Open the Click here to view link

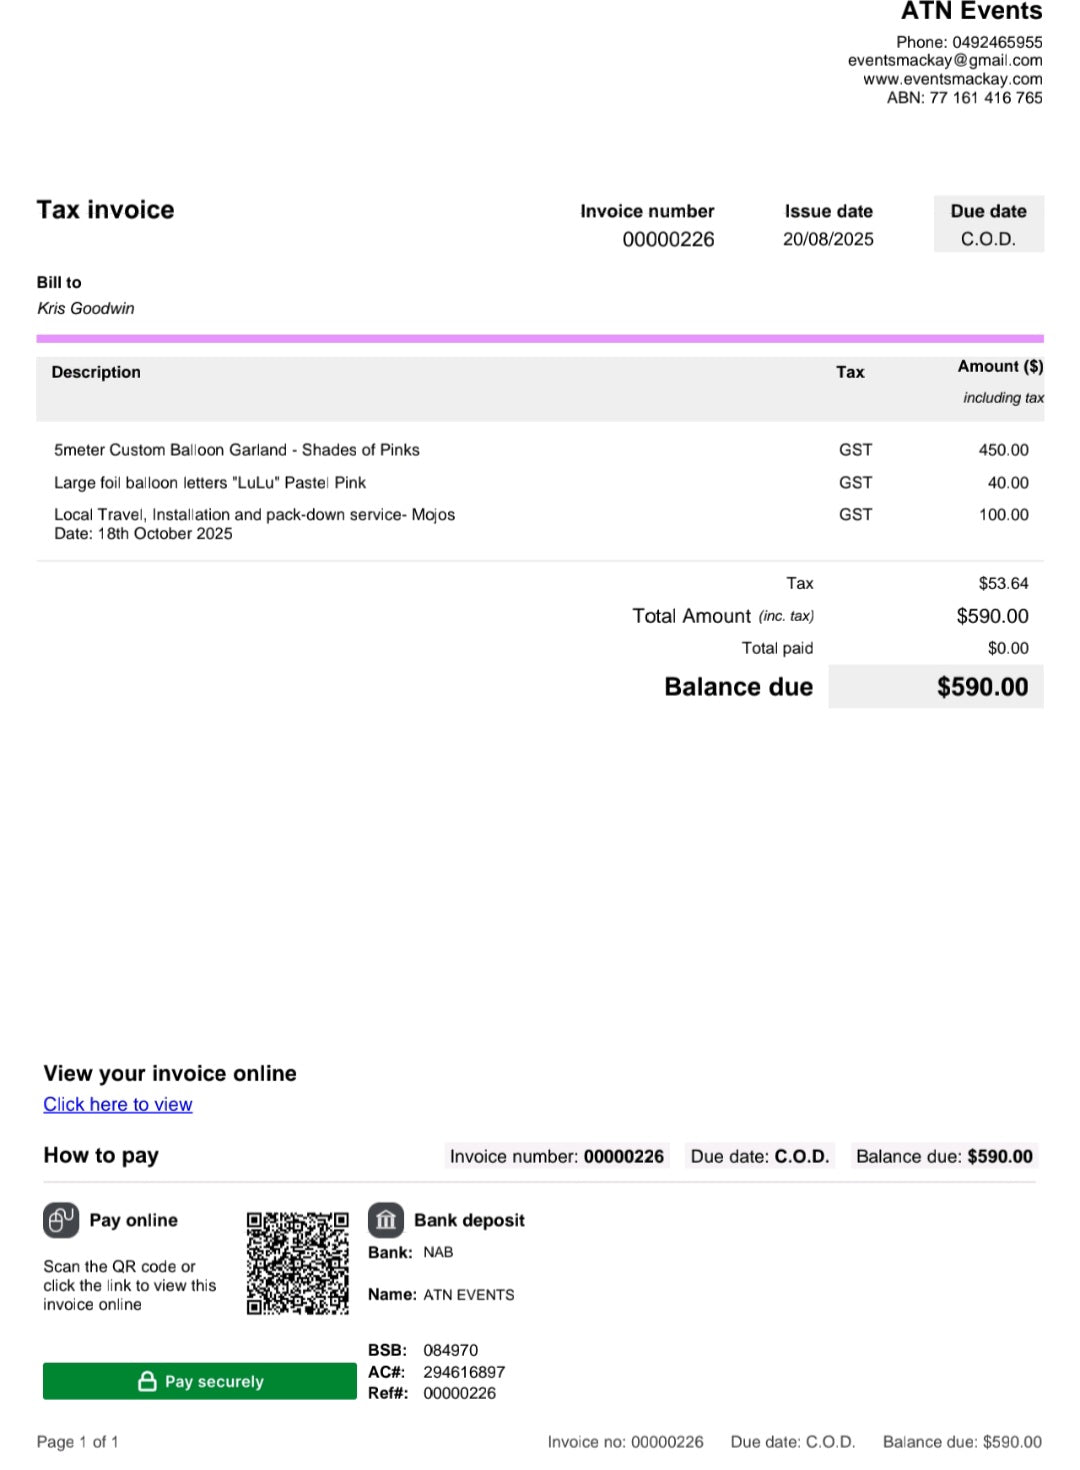(x=118, y=1104)
